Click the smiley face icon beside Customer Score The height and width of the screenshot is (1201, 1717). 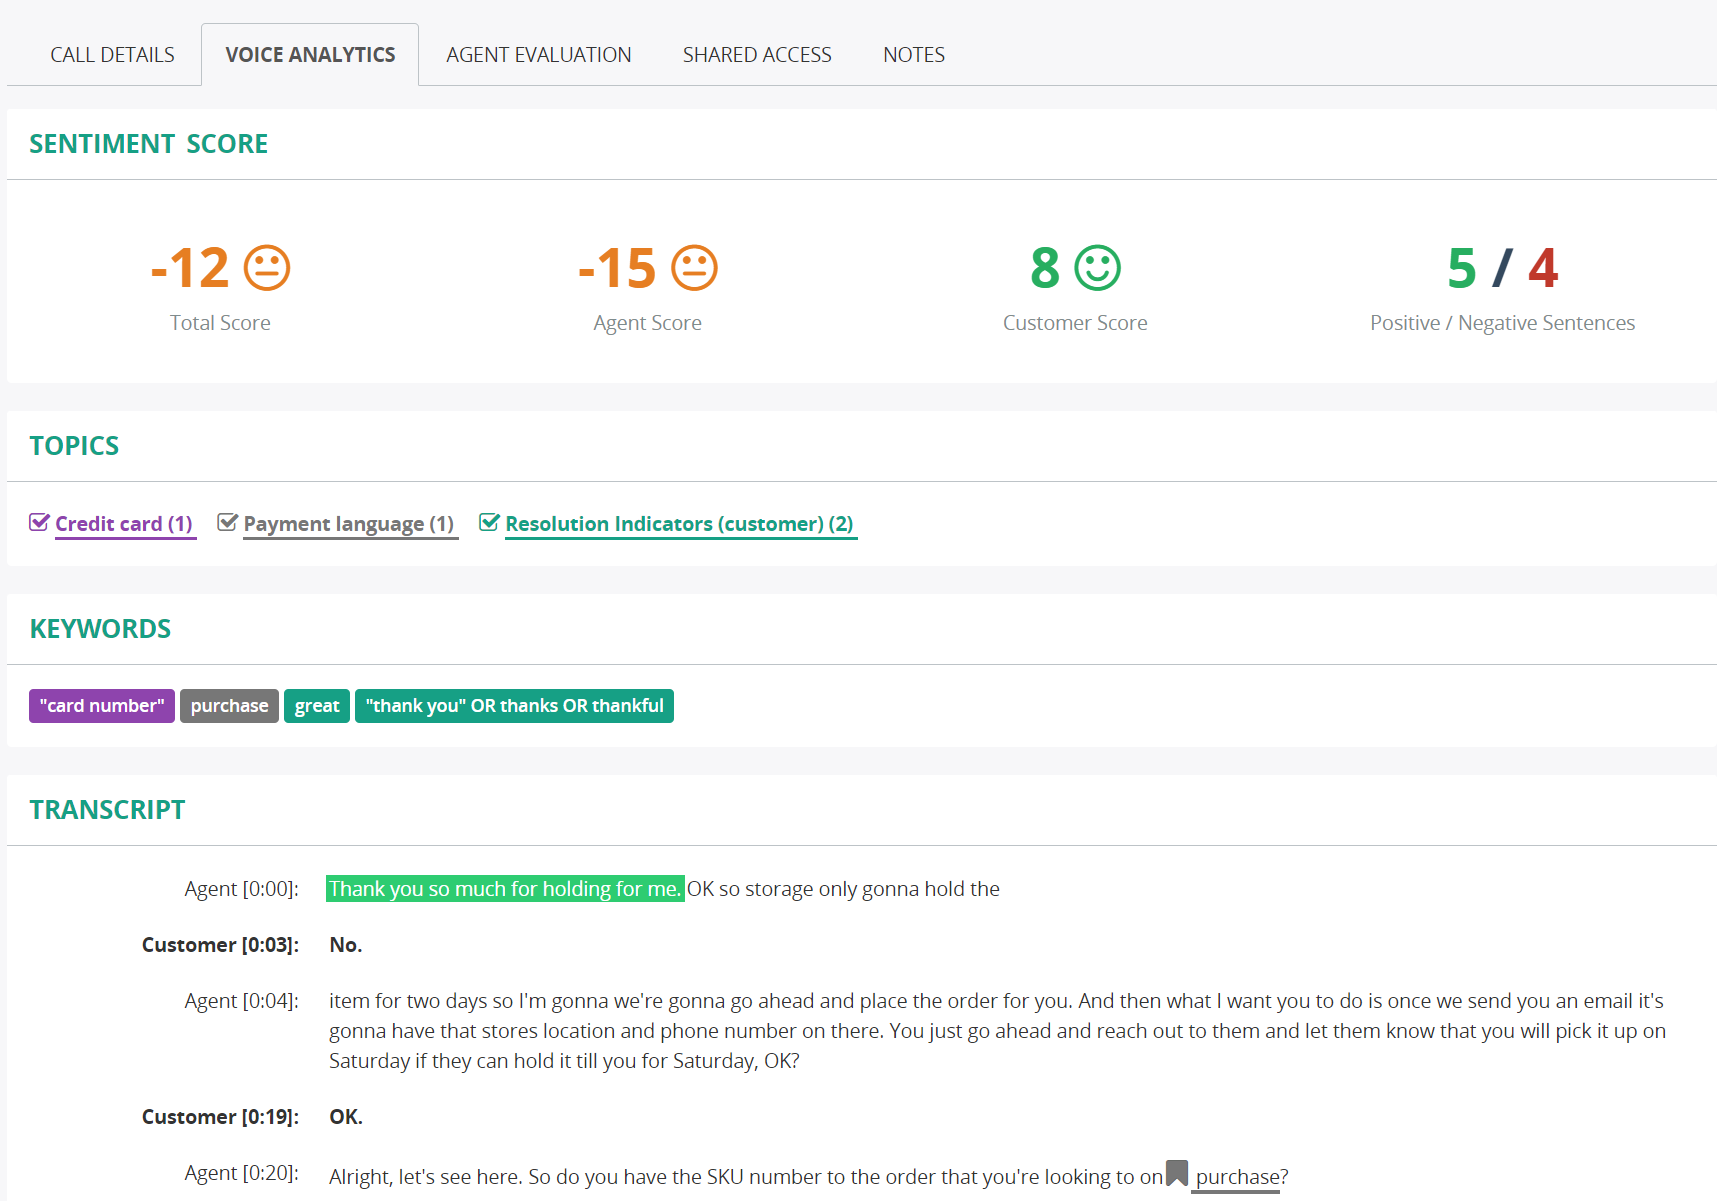1098,268
